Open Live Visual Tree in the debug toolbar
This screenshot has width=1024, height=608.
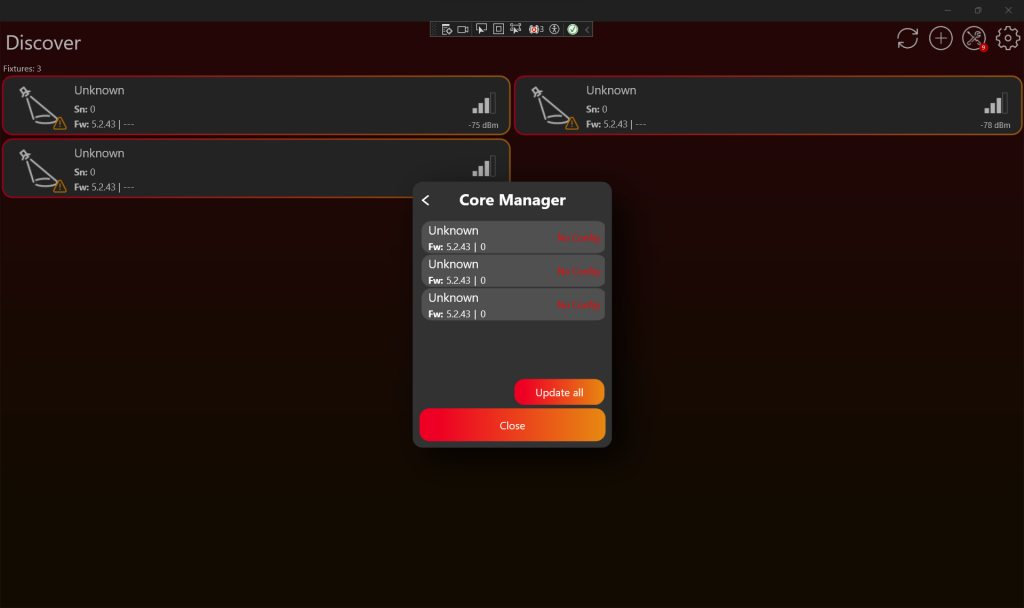point(447,29)
